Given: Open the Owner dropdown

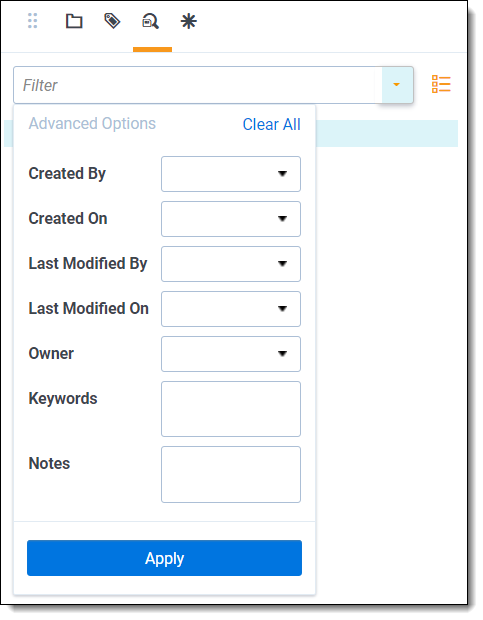Looking at the screenshot, I should point(231,354).
